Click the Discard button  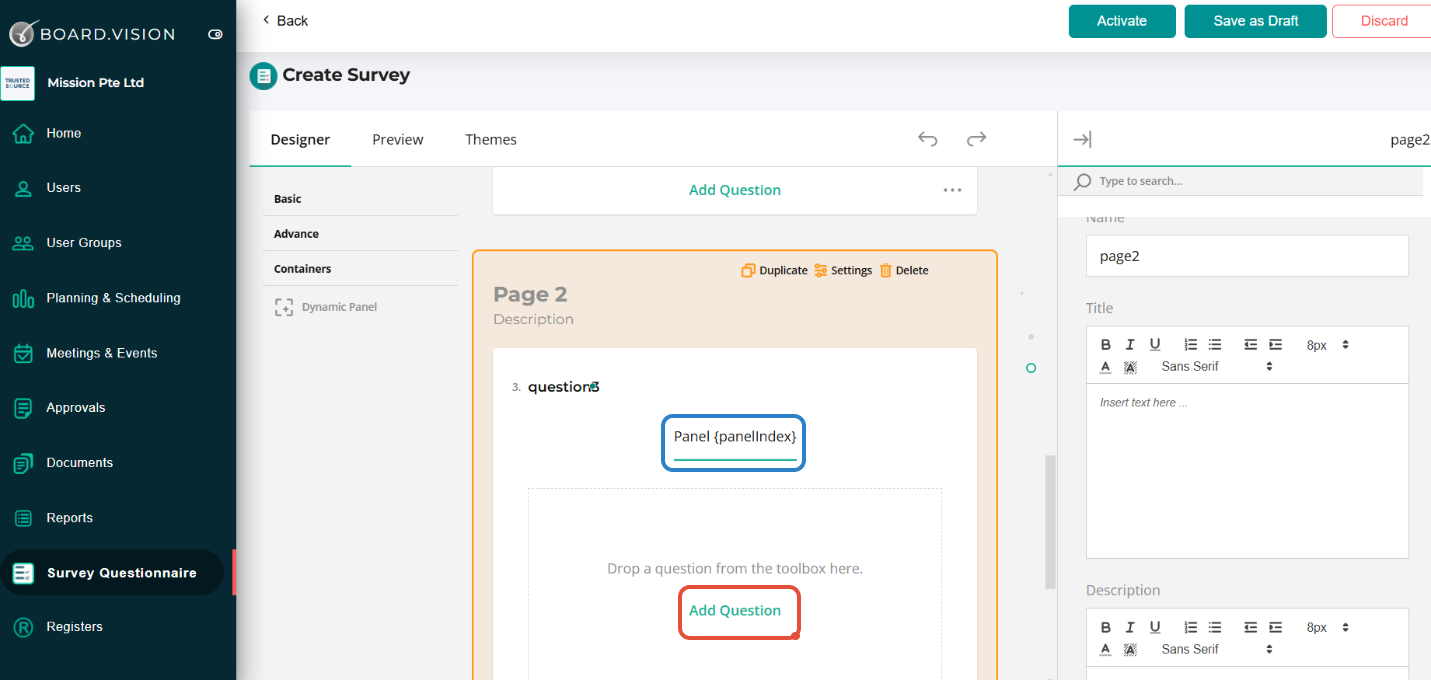pyautogui.click(x=1383, y=21)
